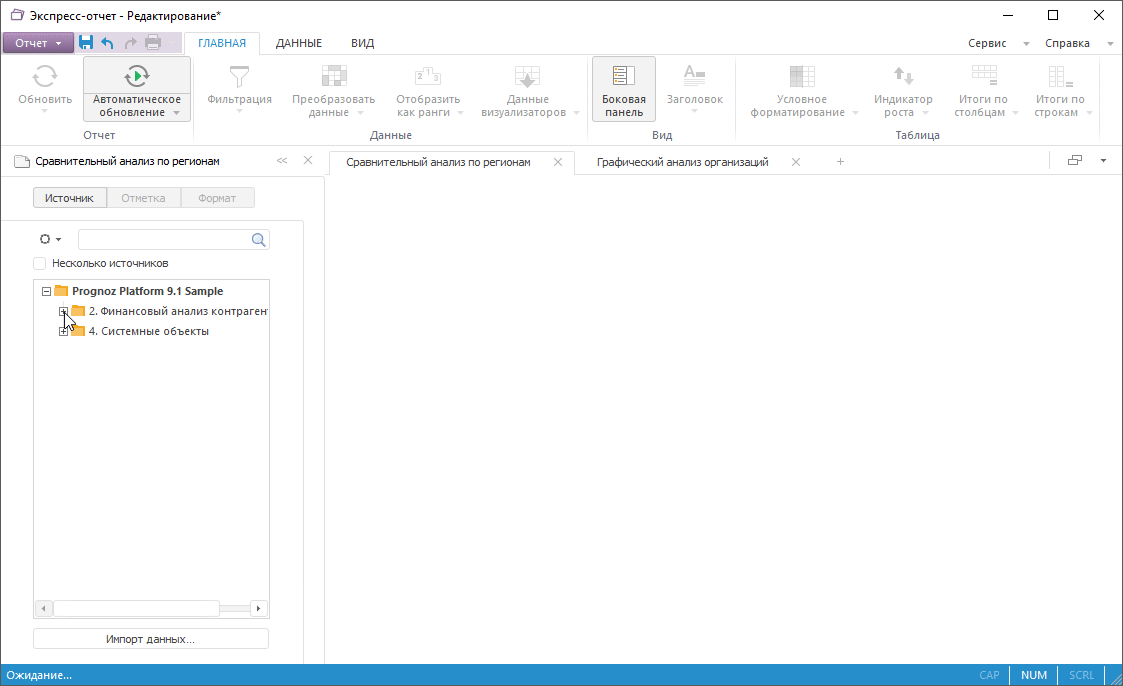The width and height of the screenshot is (1123, 686).
Task: Click Преобразовать данные icon
Action: point(334,76)
